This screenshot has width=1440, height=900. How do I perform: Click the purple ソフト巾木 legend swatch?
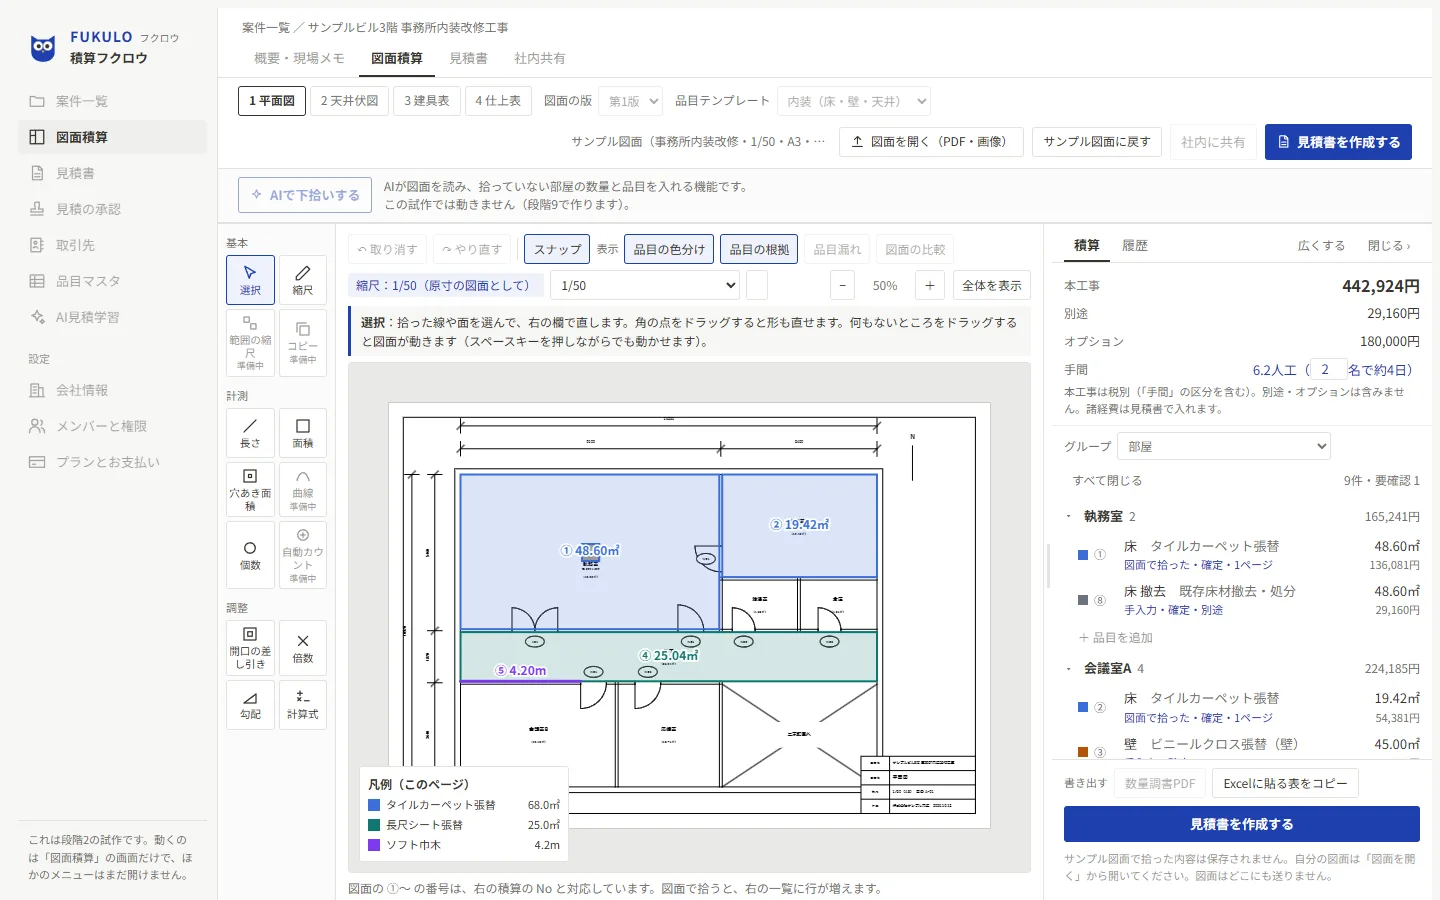374,845
